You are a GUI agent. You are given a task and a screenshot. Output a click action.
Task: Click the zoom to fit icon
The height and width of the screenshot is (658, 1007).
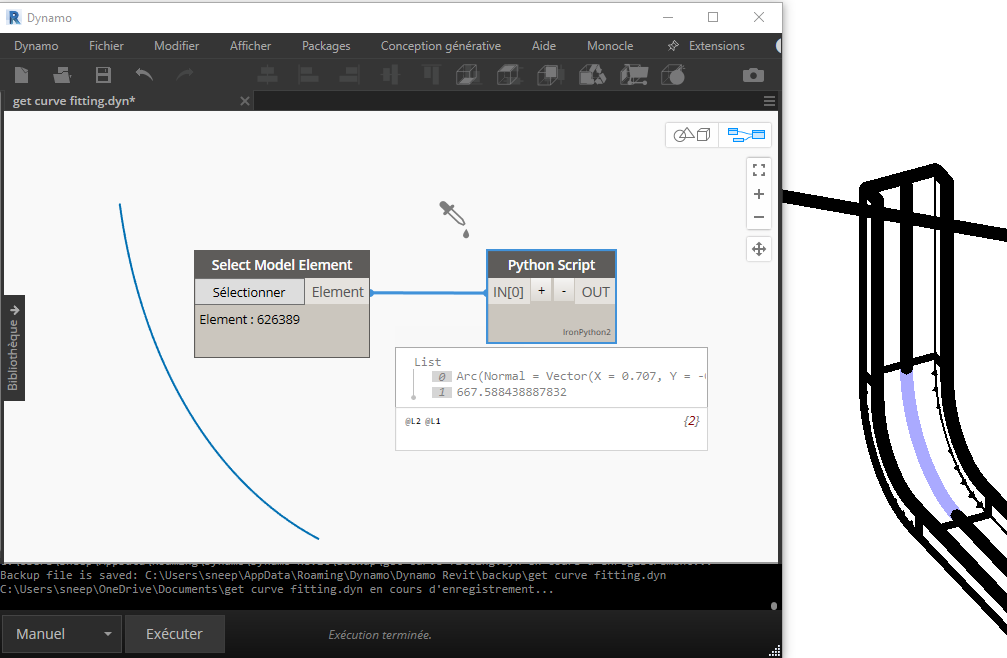pos(759,170)
